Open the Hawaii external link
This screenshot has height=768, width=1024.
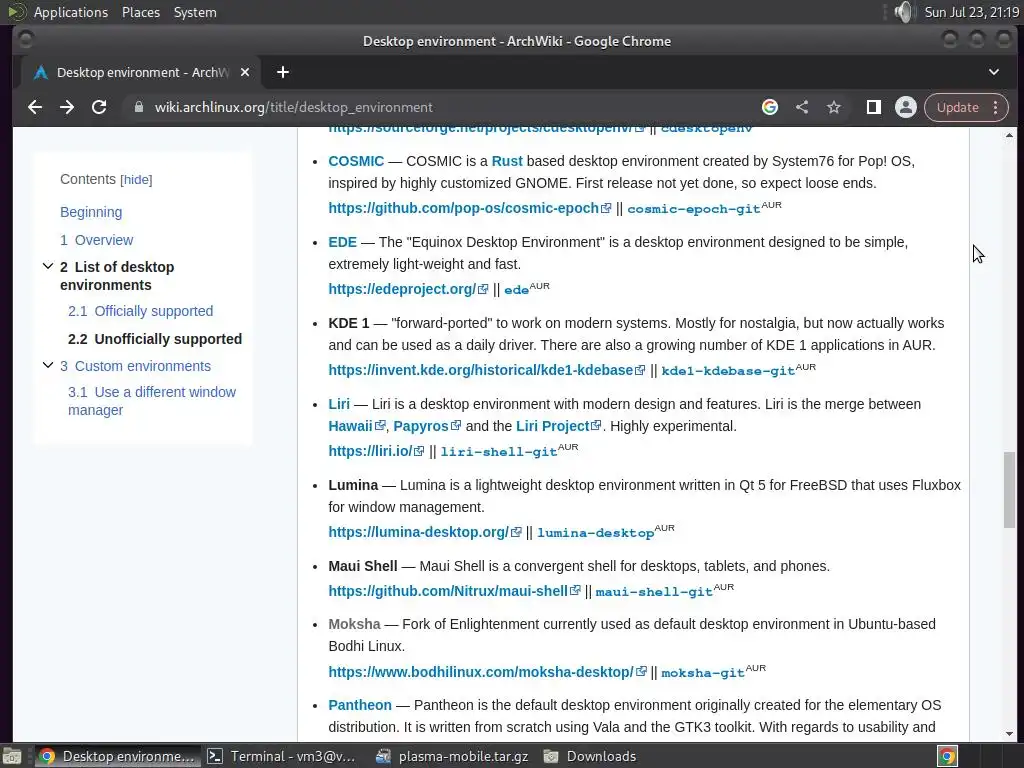click(357, 426)
